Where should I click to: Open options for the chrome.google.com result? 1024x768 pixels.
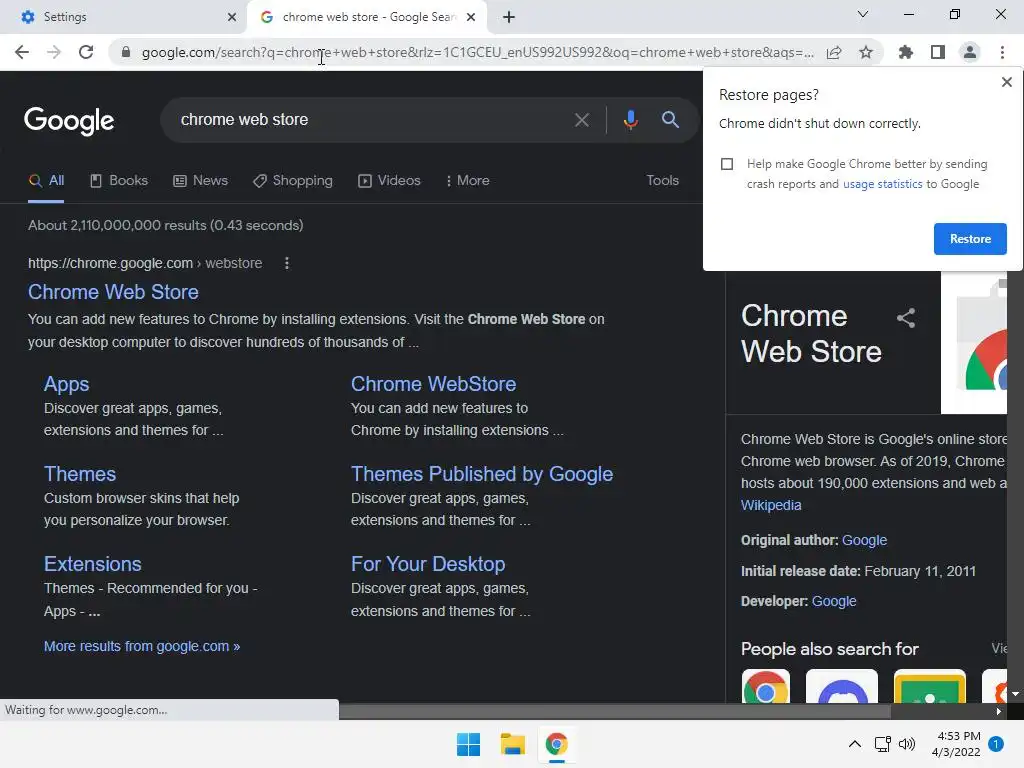coord(287,263)
